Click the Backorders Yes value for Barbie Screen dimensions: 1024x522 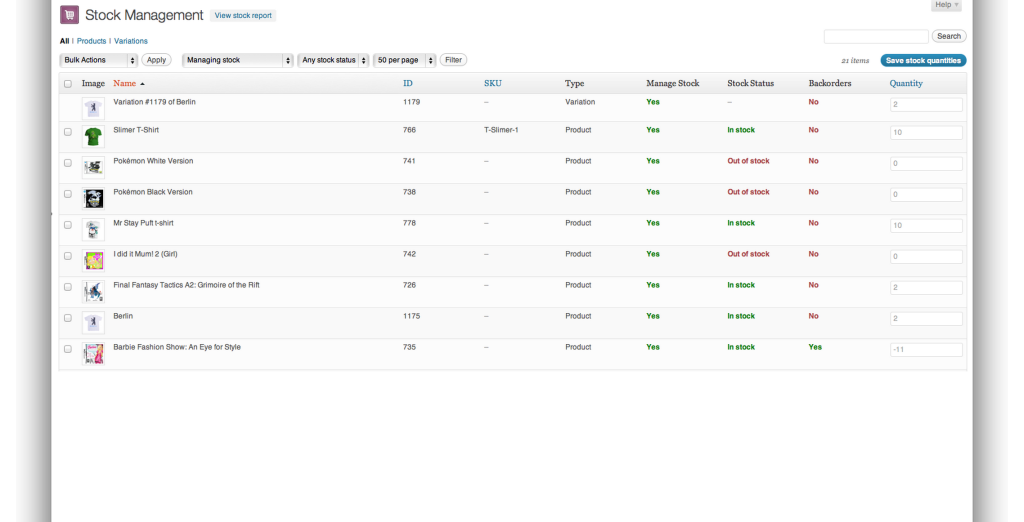click(x=815, y=347)
